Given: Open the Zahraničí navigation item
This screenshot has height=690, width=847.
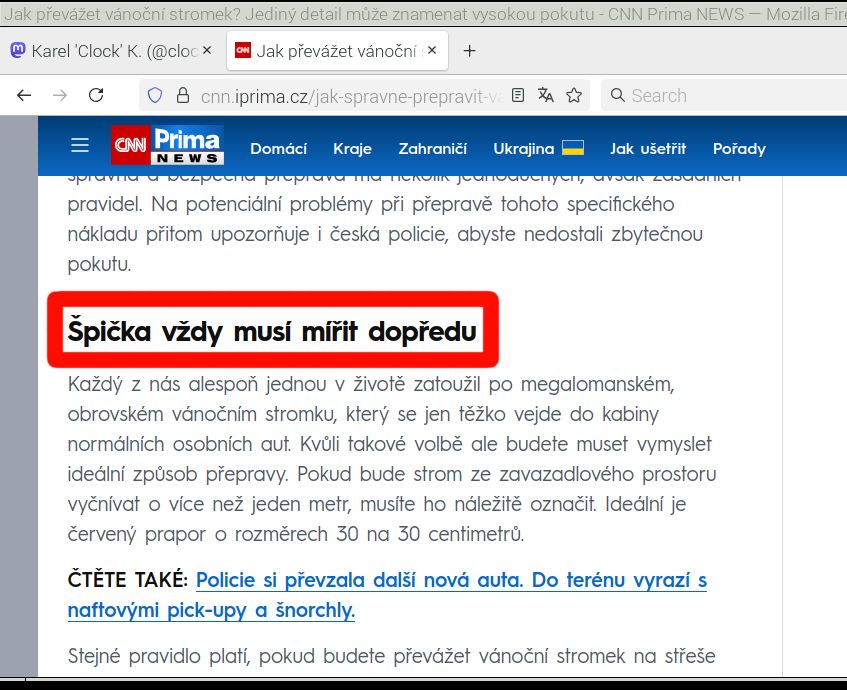Looking at the screenshot, I should click(x=433, y=149).
